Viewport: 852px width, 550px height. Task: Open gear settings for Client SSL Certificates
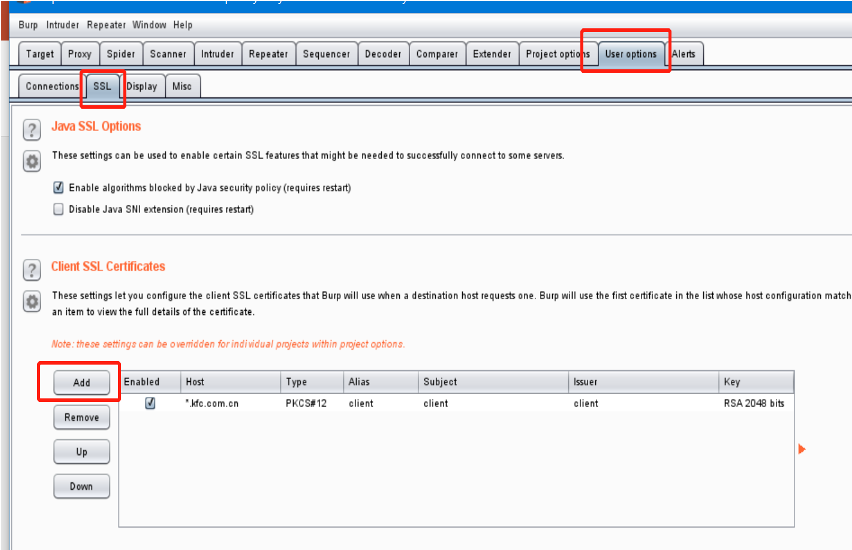[x=32, y=302]
